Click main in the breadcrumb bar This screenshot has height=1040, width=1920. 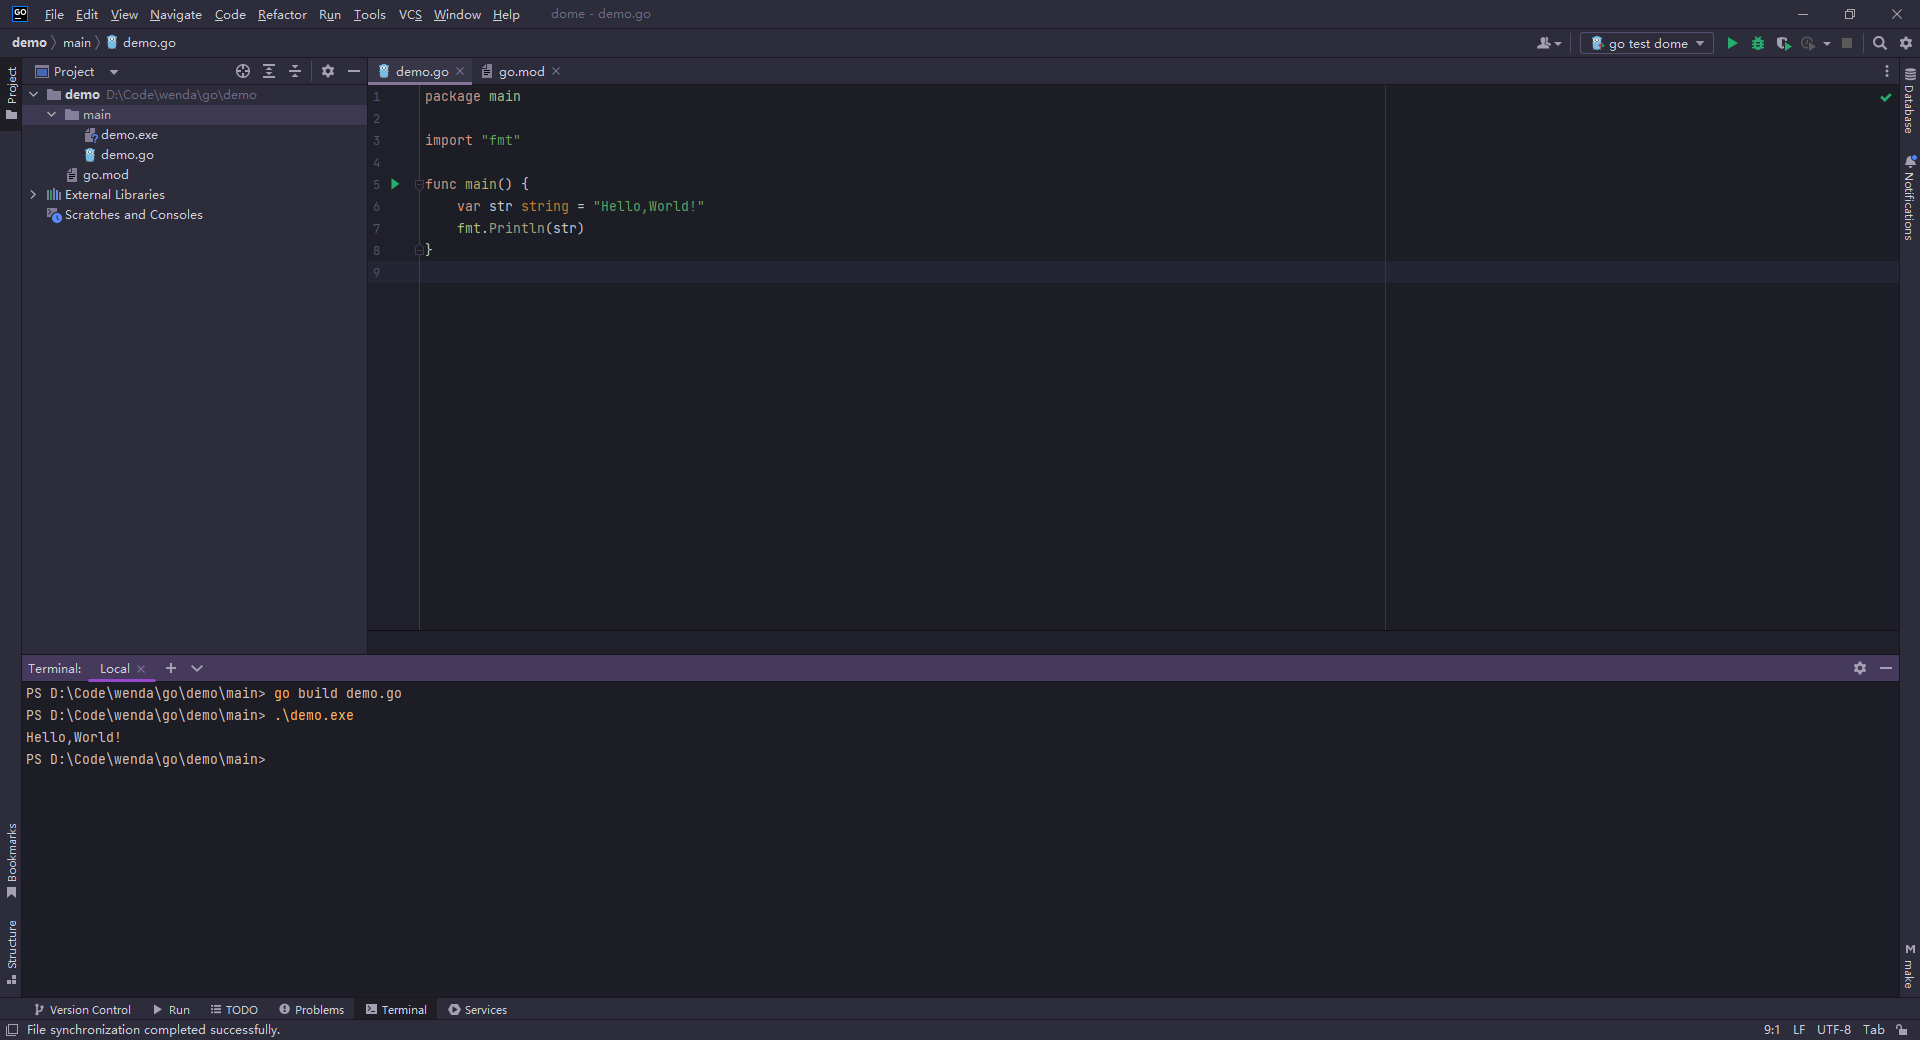76,43
